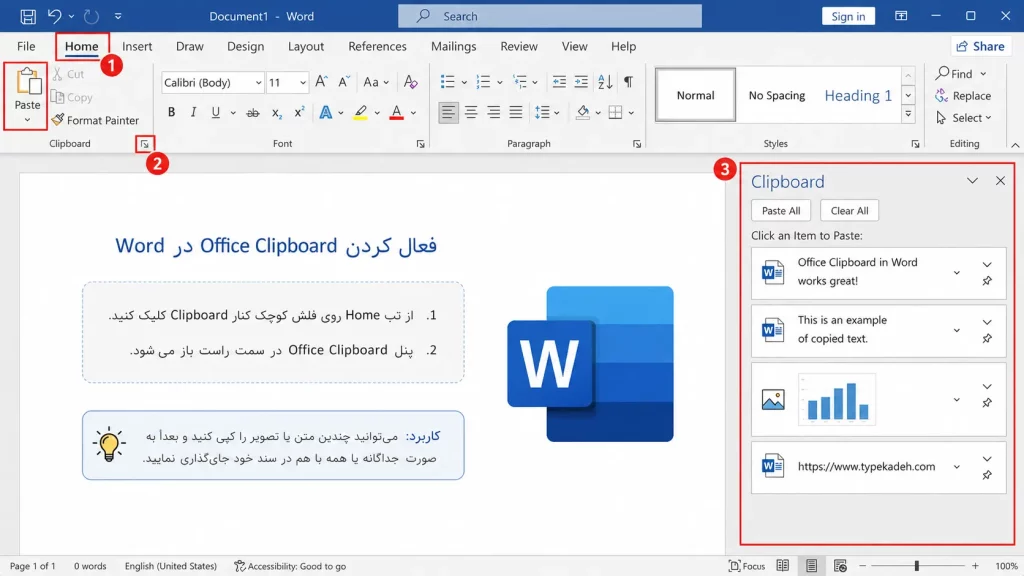Open the Mailings tab
The width and height of the screenshot is (1024, 576).
[453, 46]
